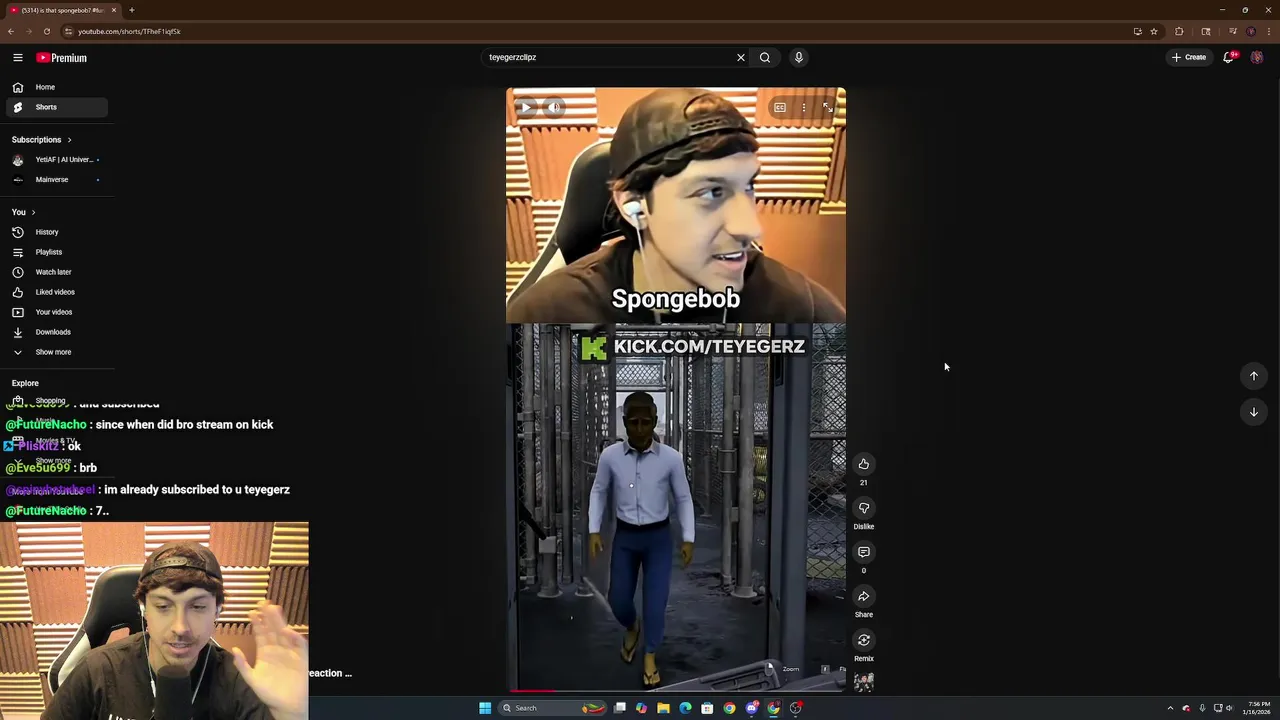Toggle captions on the Short

780,107
